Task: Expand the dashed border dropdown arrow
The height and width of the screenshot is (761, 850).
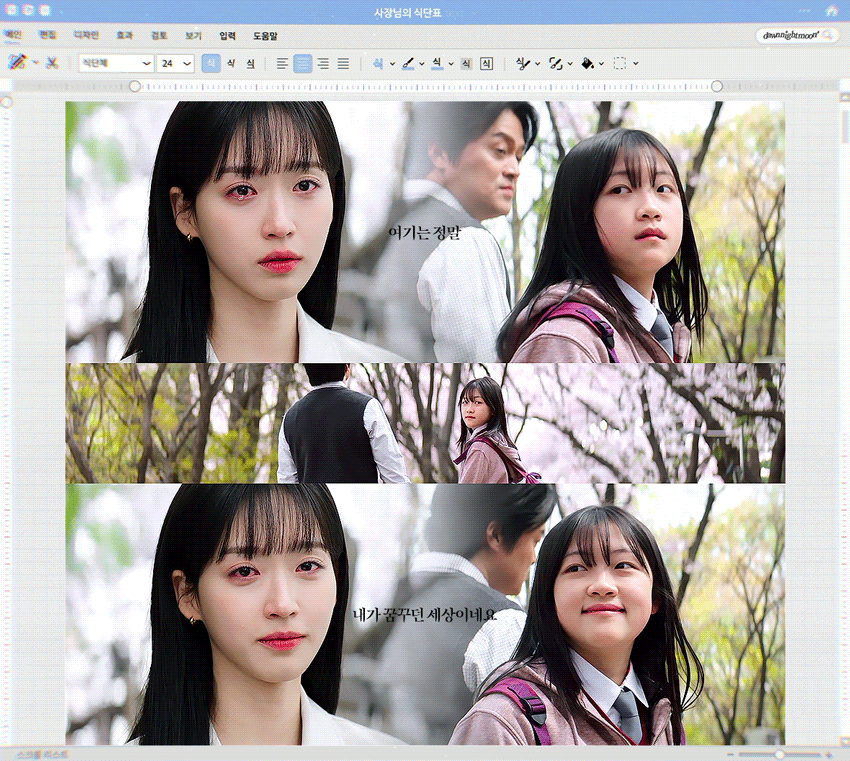Action: pos(635,64)
